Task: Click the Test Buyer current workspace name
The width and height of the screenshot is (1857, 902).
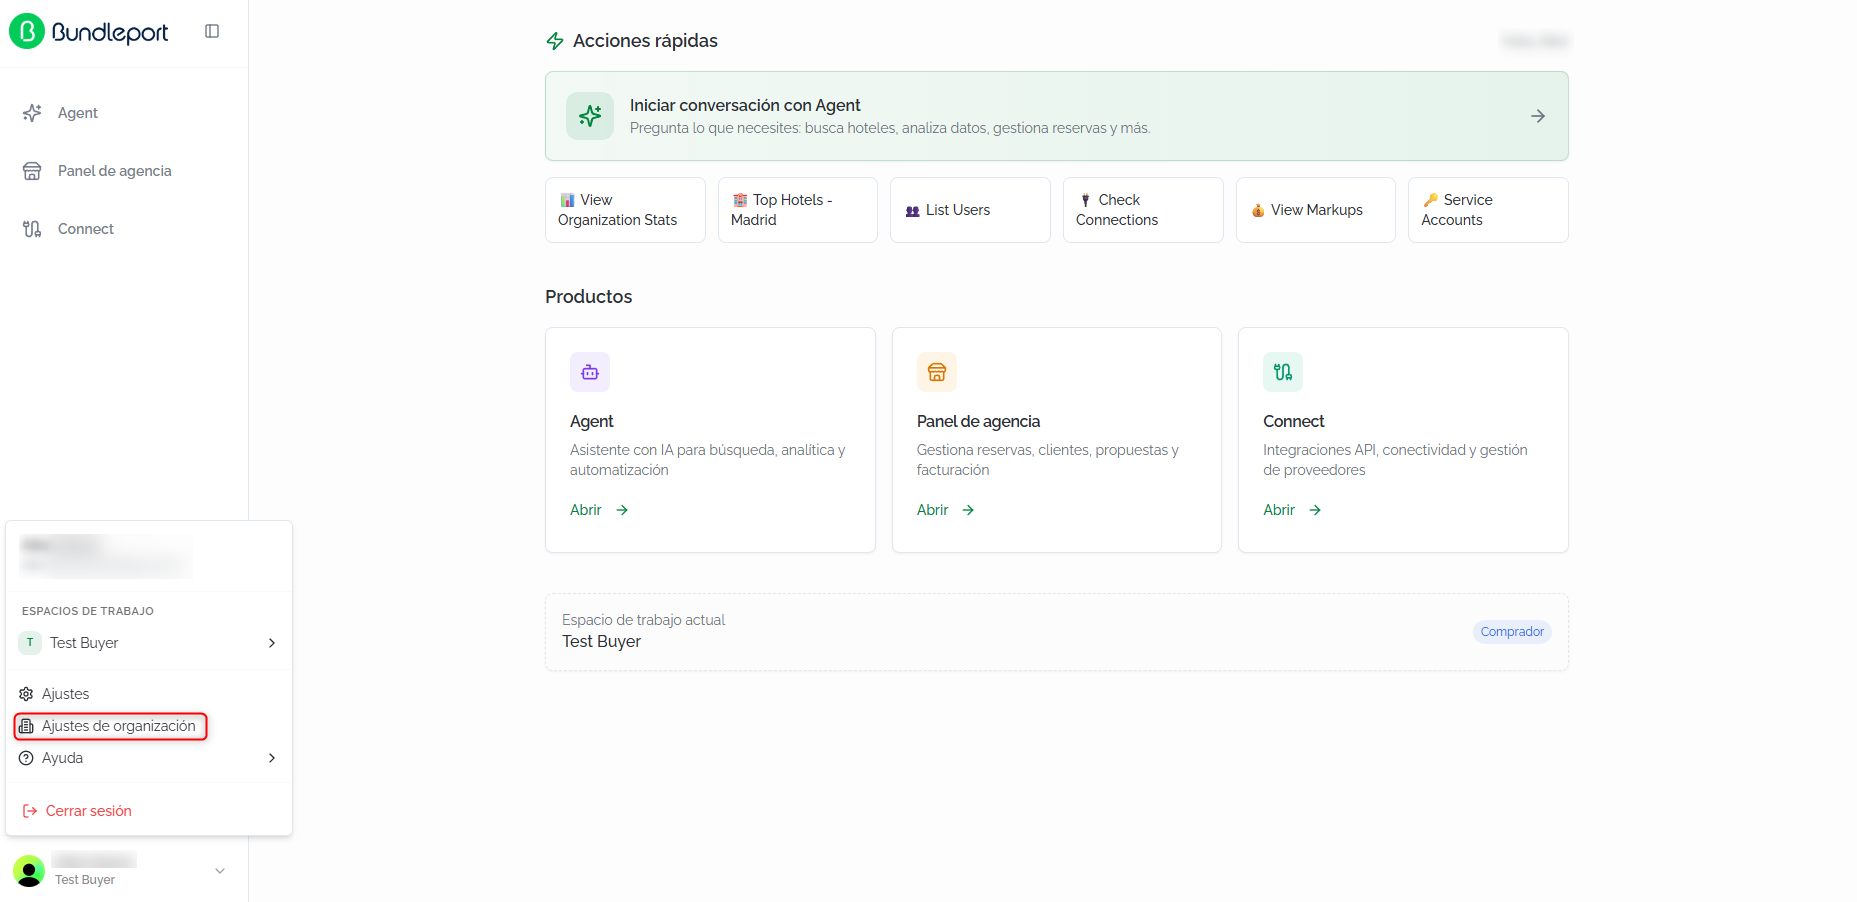Action: 601,642
